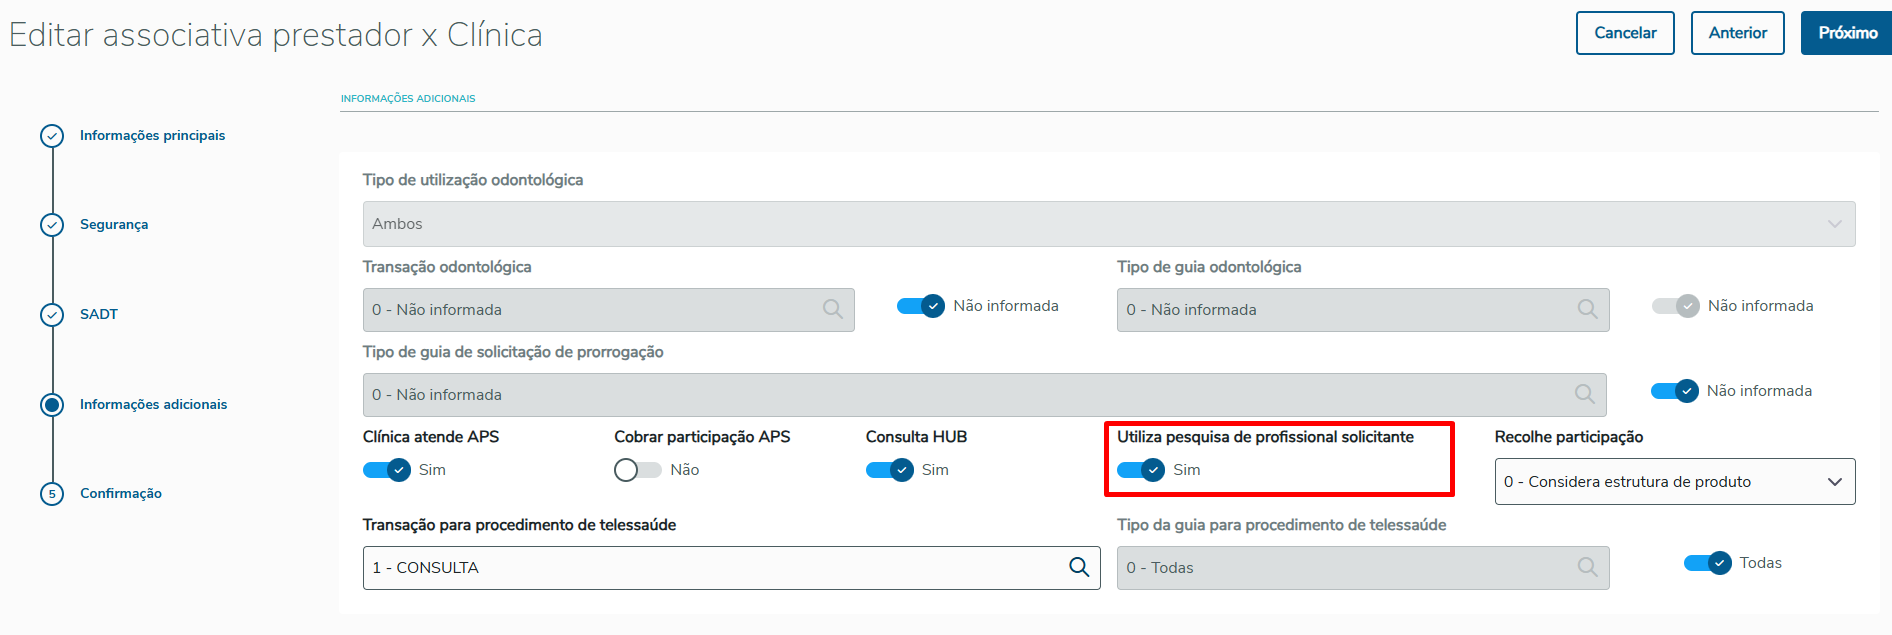Click the Segurança step check icon

(x=52, y=225)
